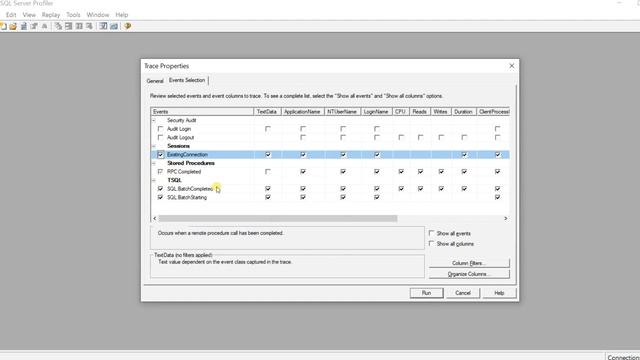Open the Replay menu
Screen dimensions: 640x360
click(x=51, y=15)
